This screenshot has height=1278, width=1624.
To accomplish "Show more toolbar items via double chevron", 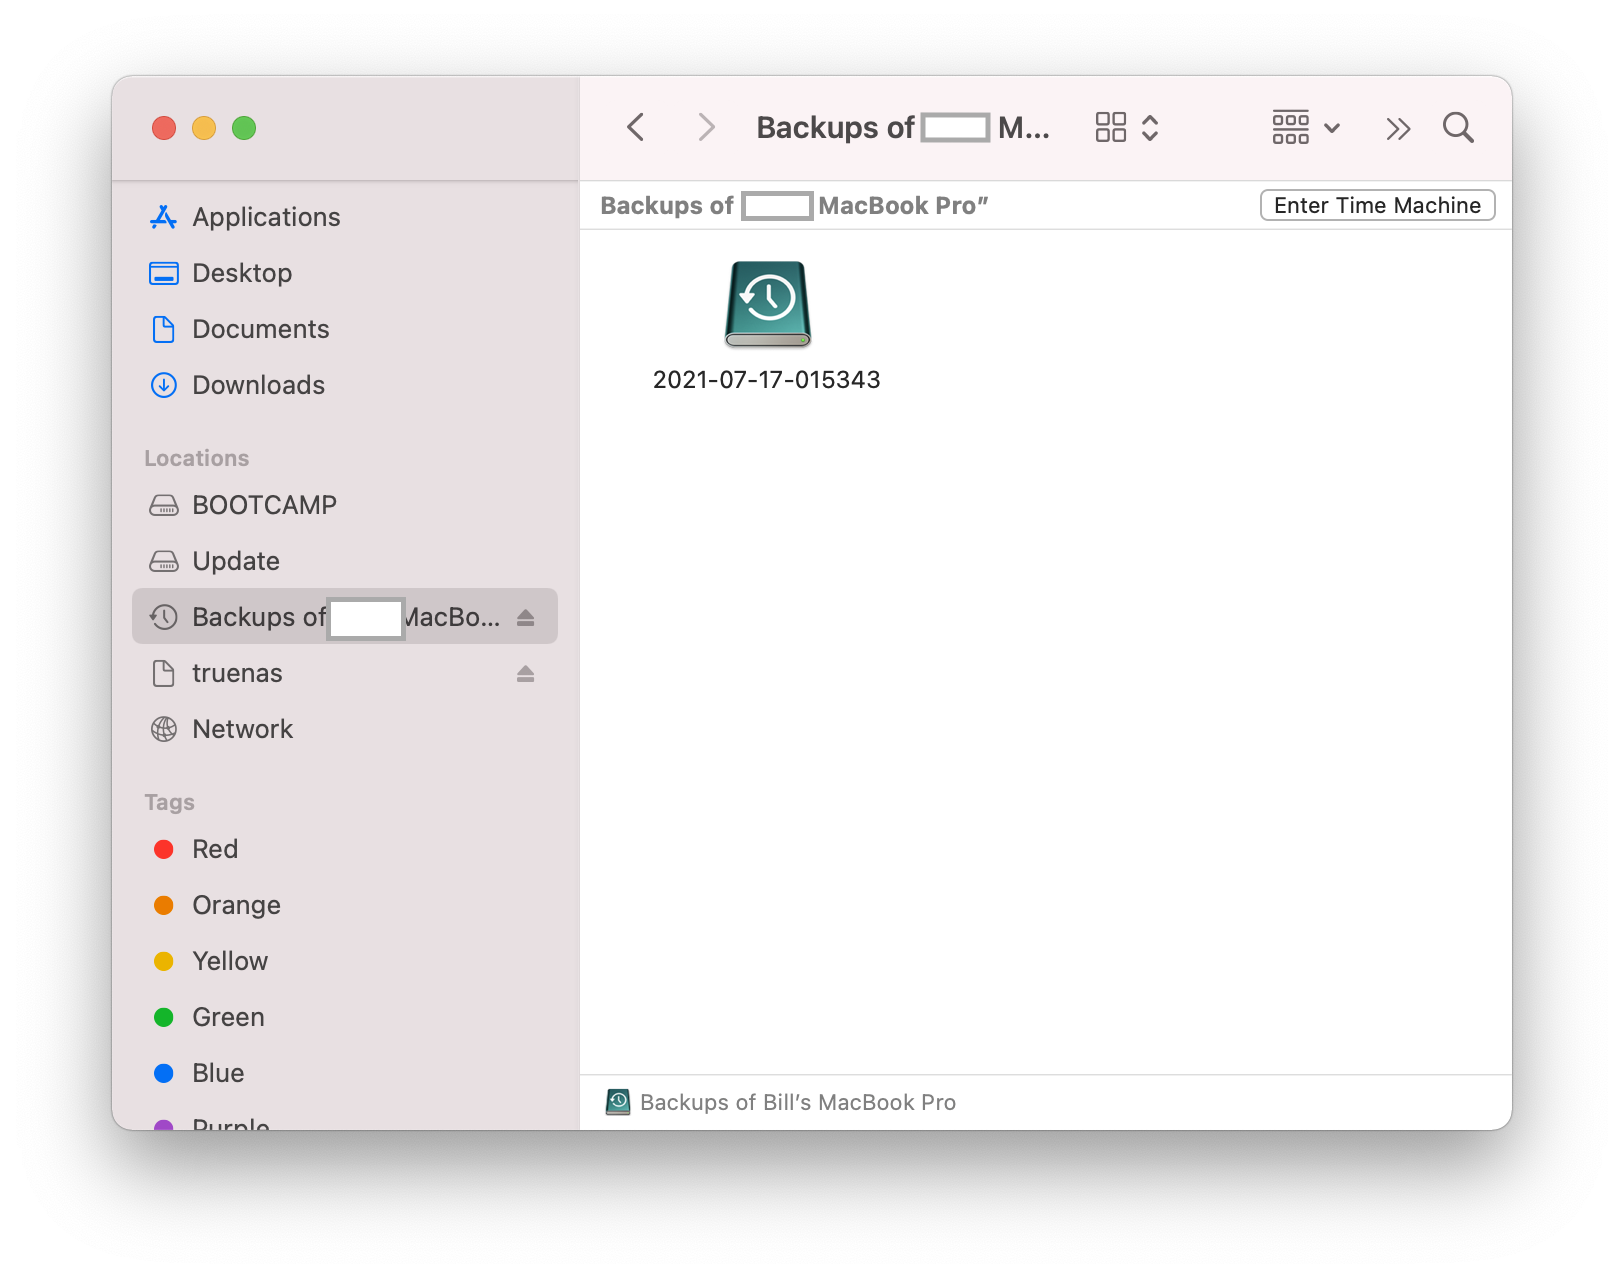I will [1398, 128].
